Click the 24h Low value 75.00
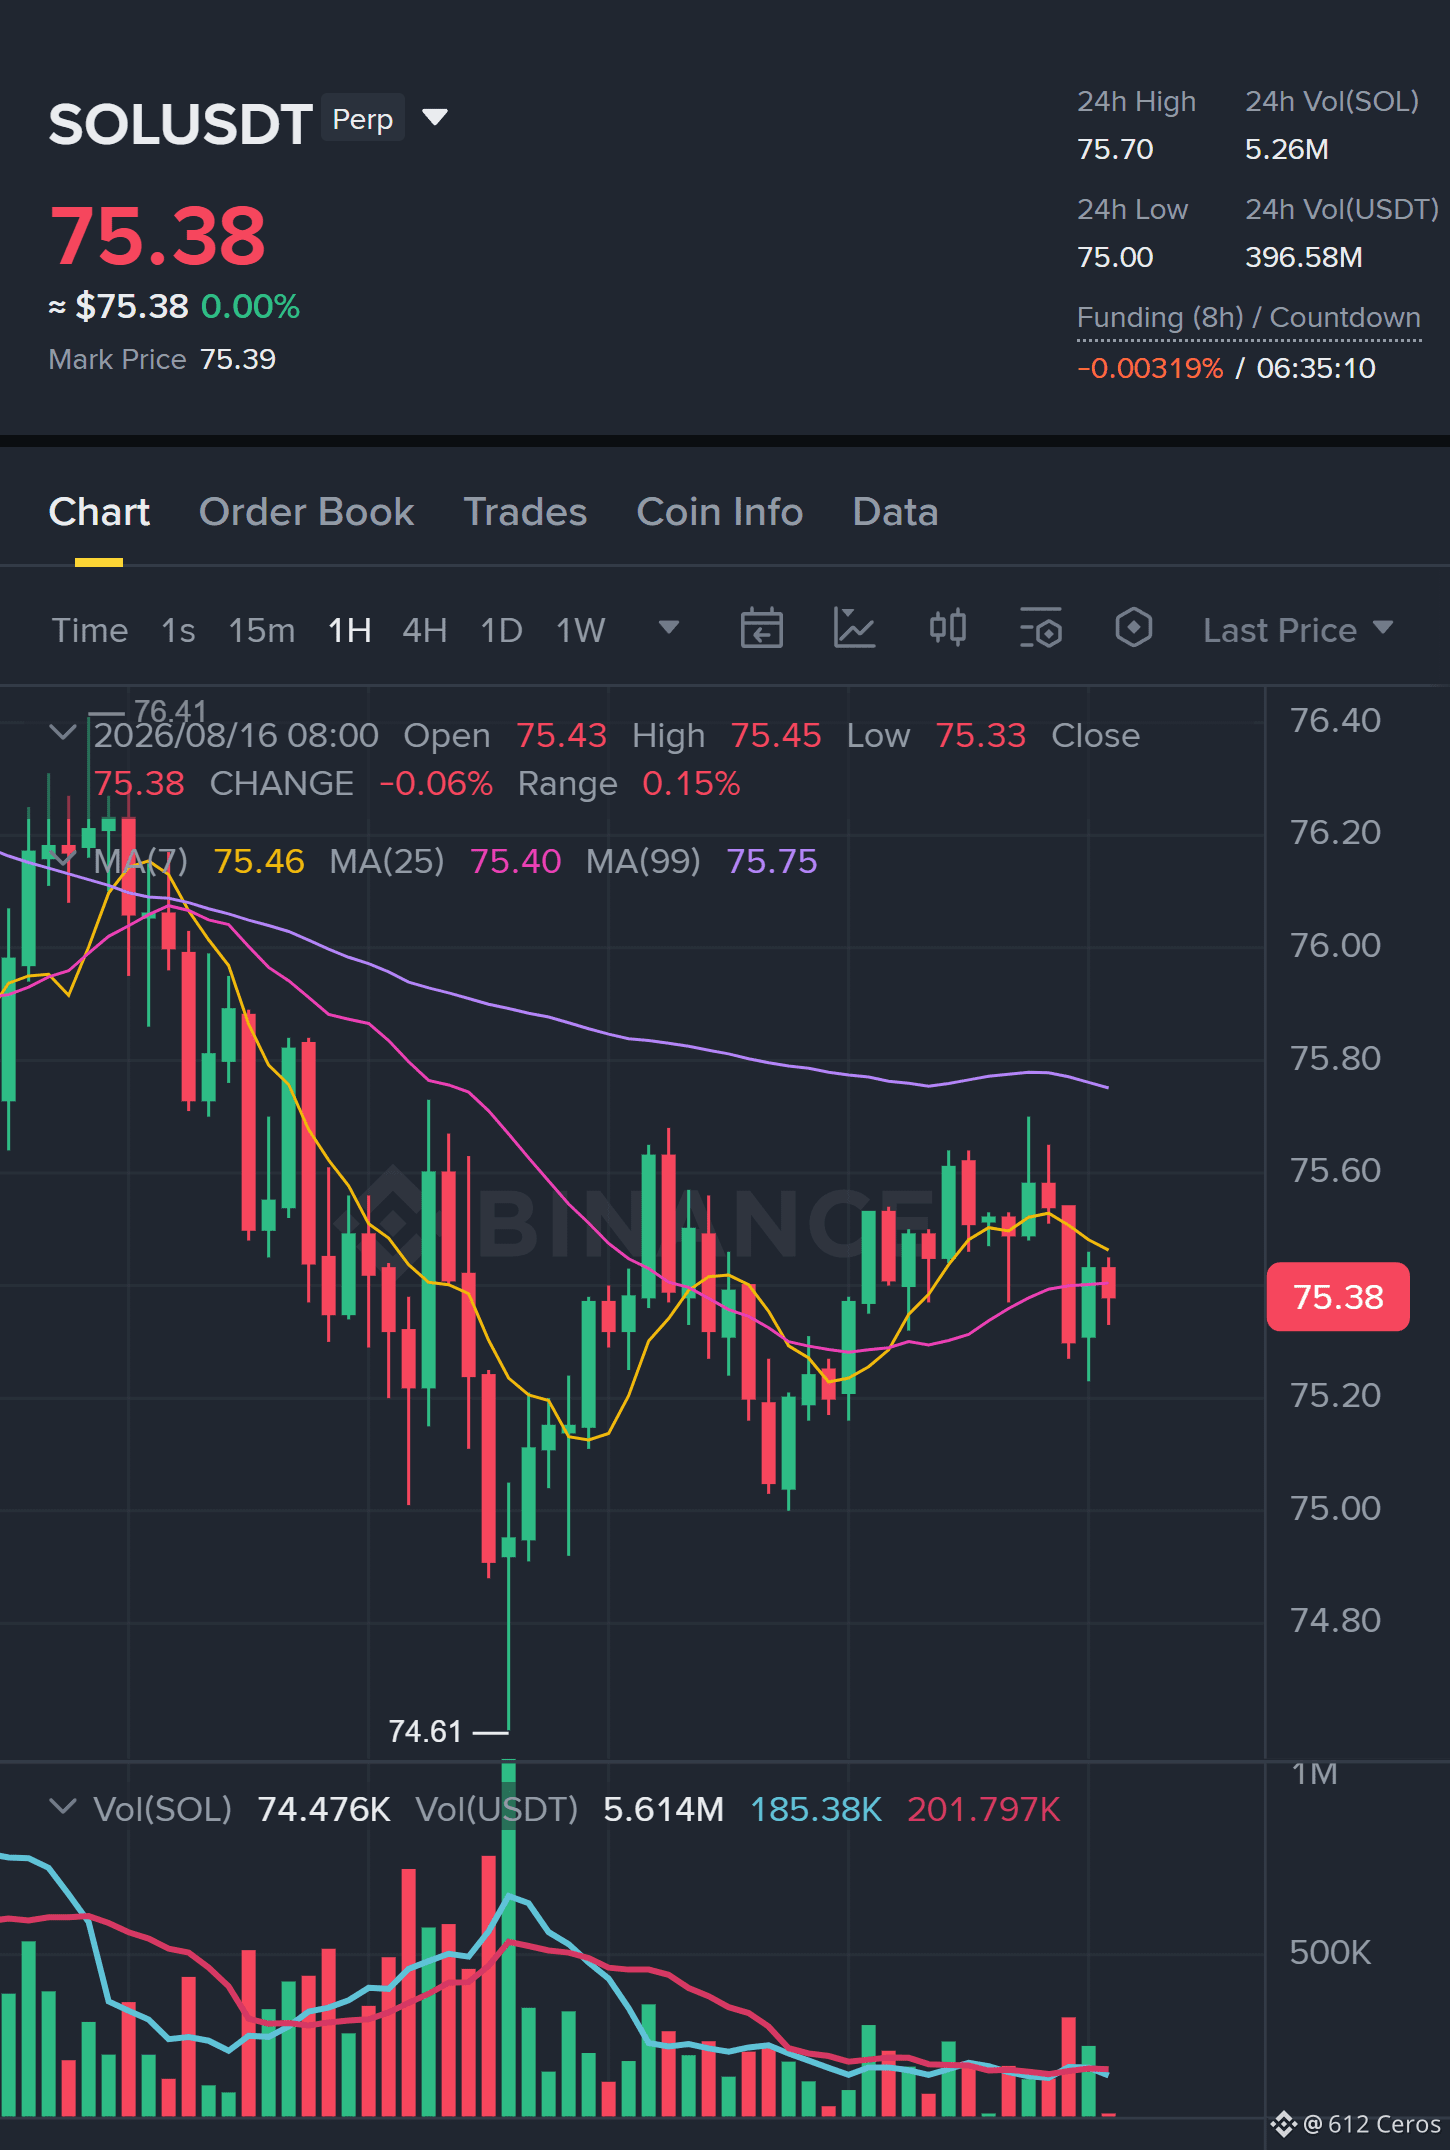 point(1115,257)
